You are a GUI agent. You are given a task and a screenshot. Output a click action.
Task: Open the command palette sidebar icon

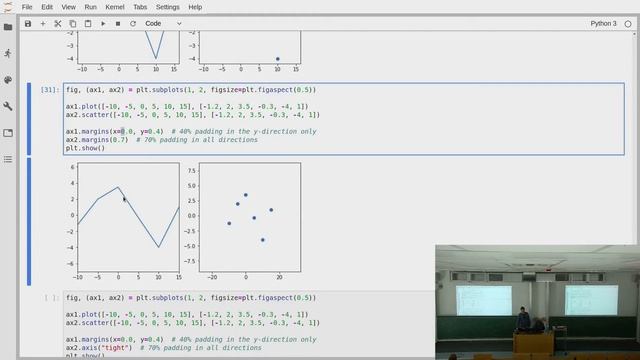click(x=8, y=80)
